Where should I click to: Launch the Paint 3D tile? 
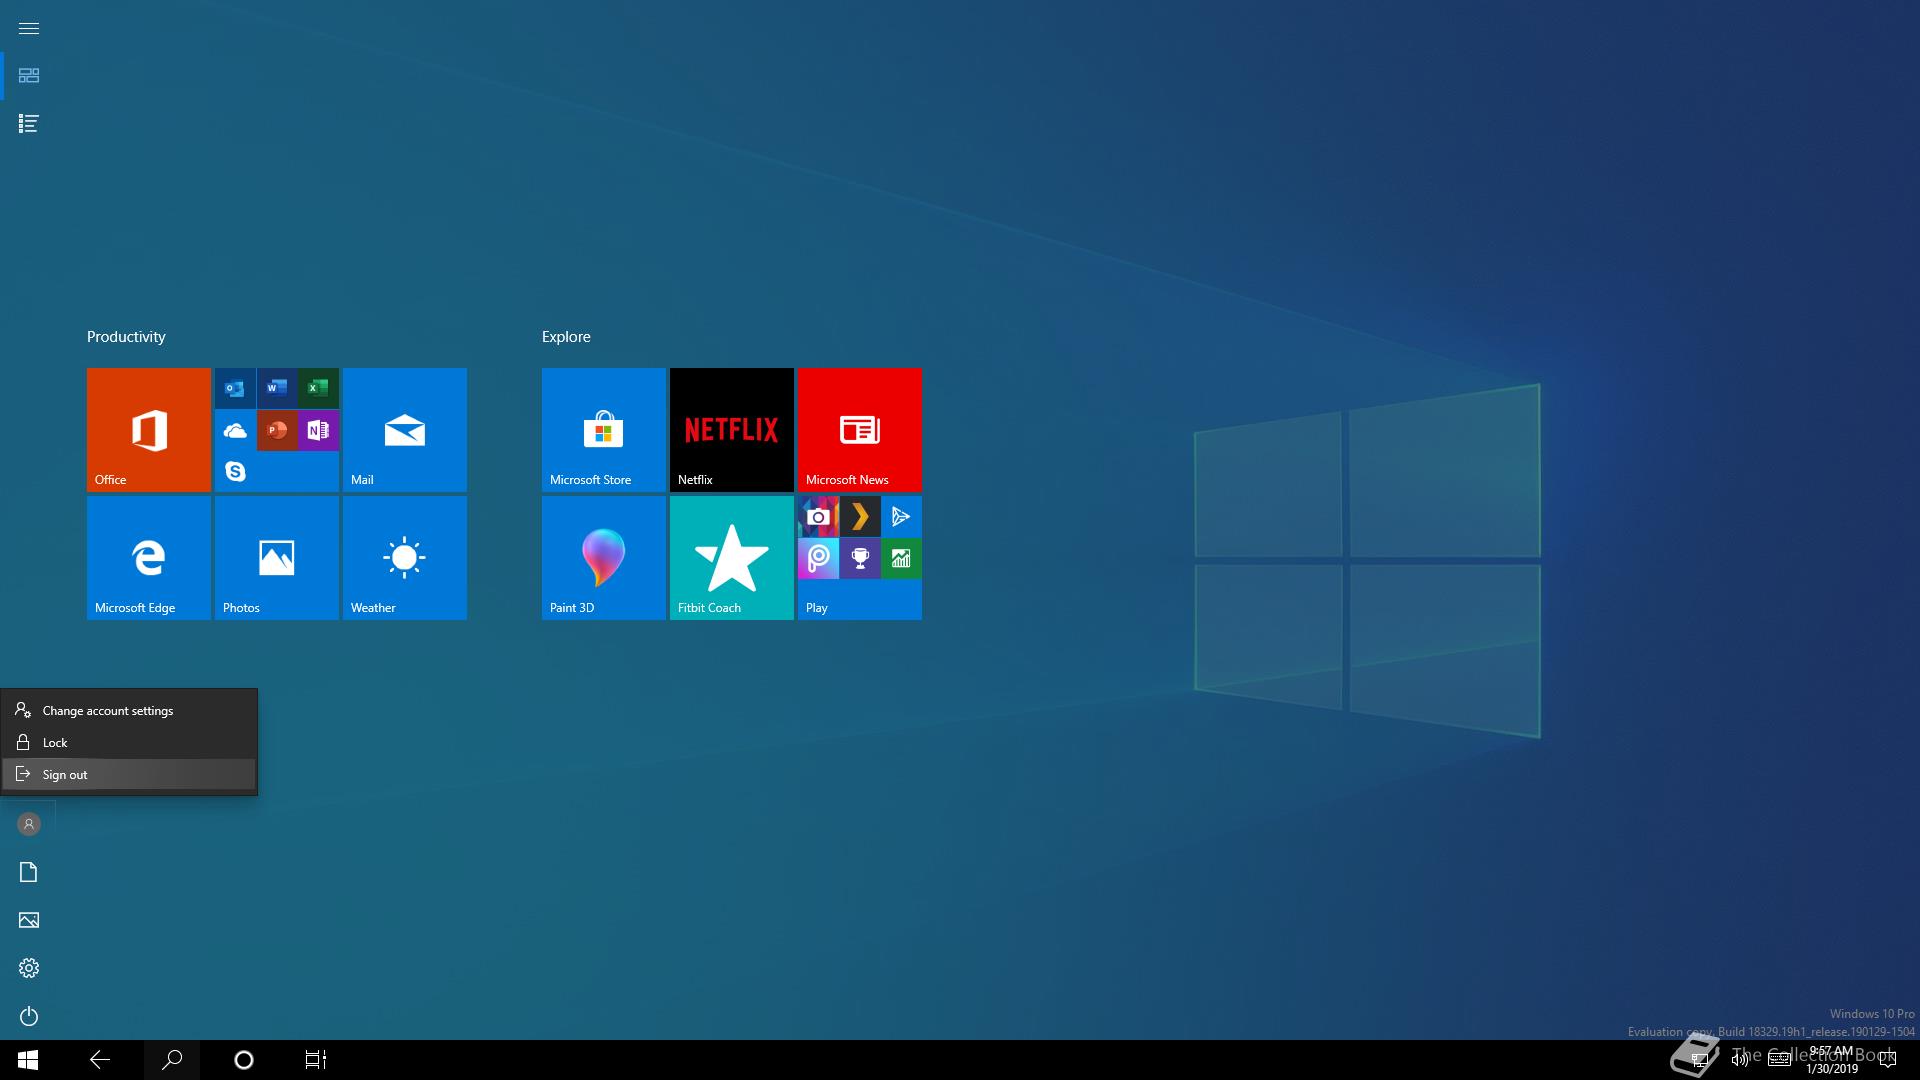(604, 558)
